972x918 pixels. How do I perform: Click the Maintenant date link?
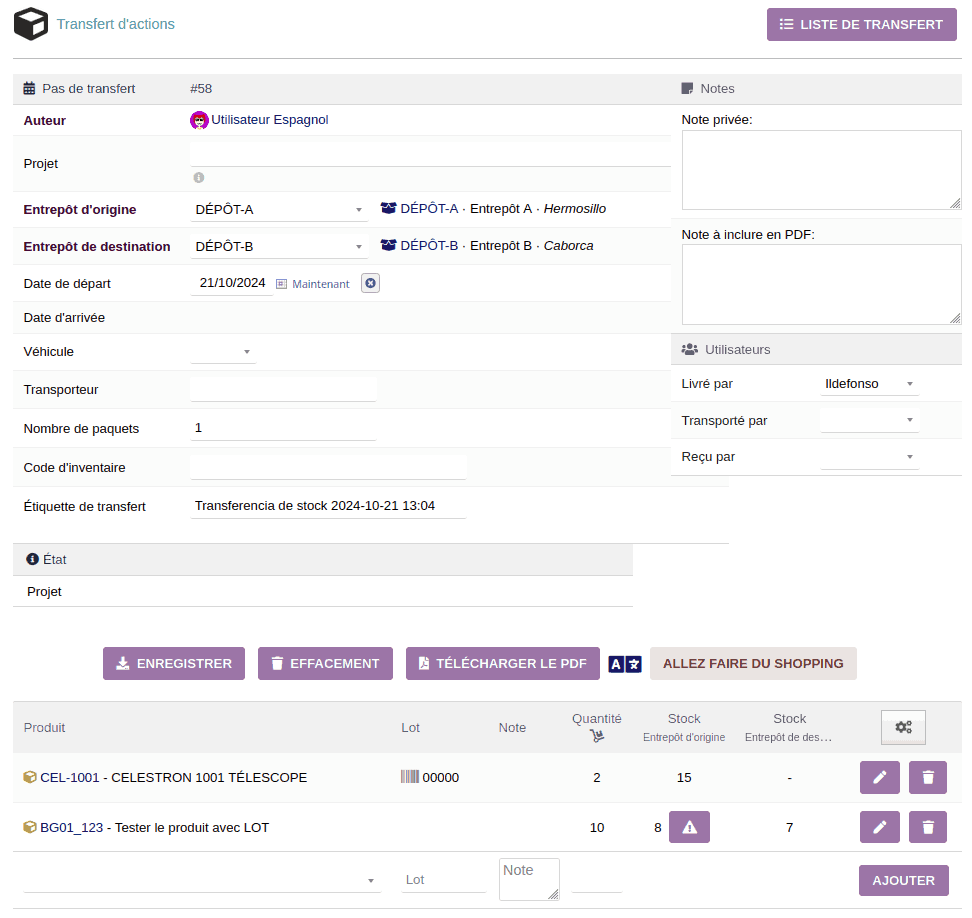pos(320,284)
